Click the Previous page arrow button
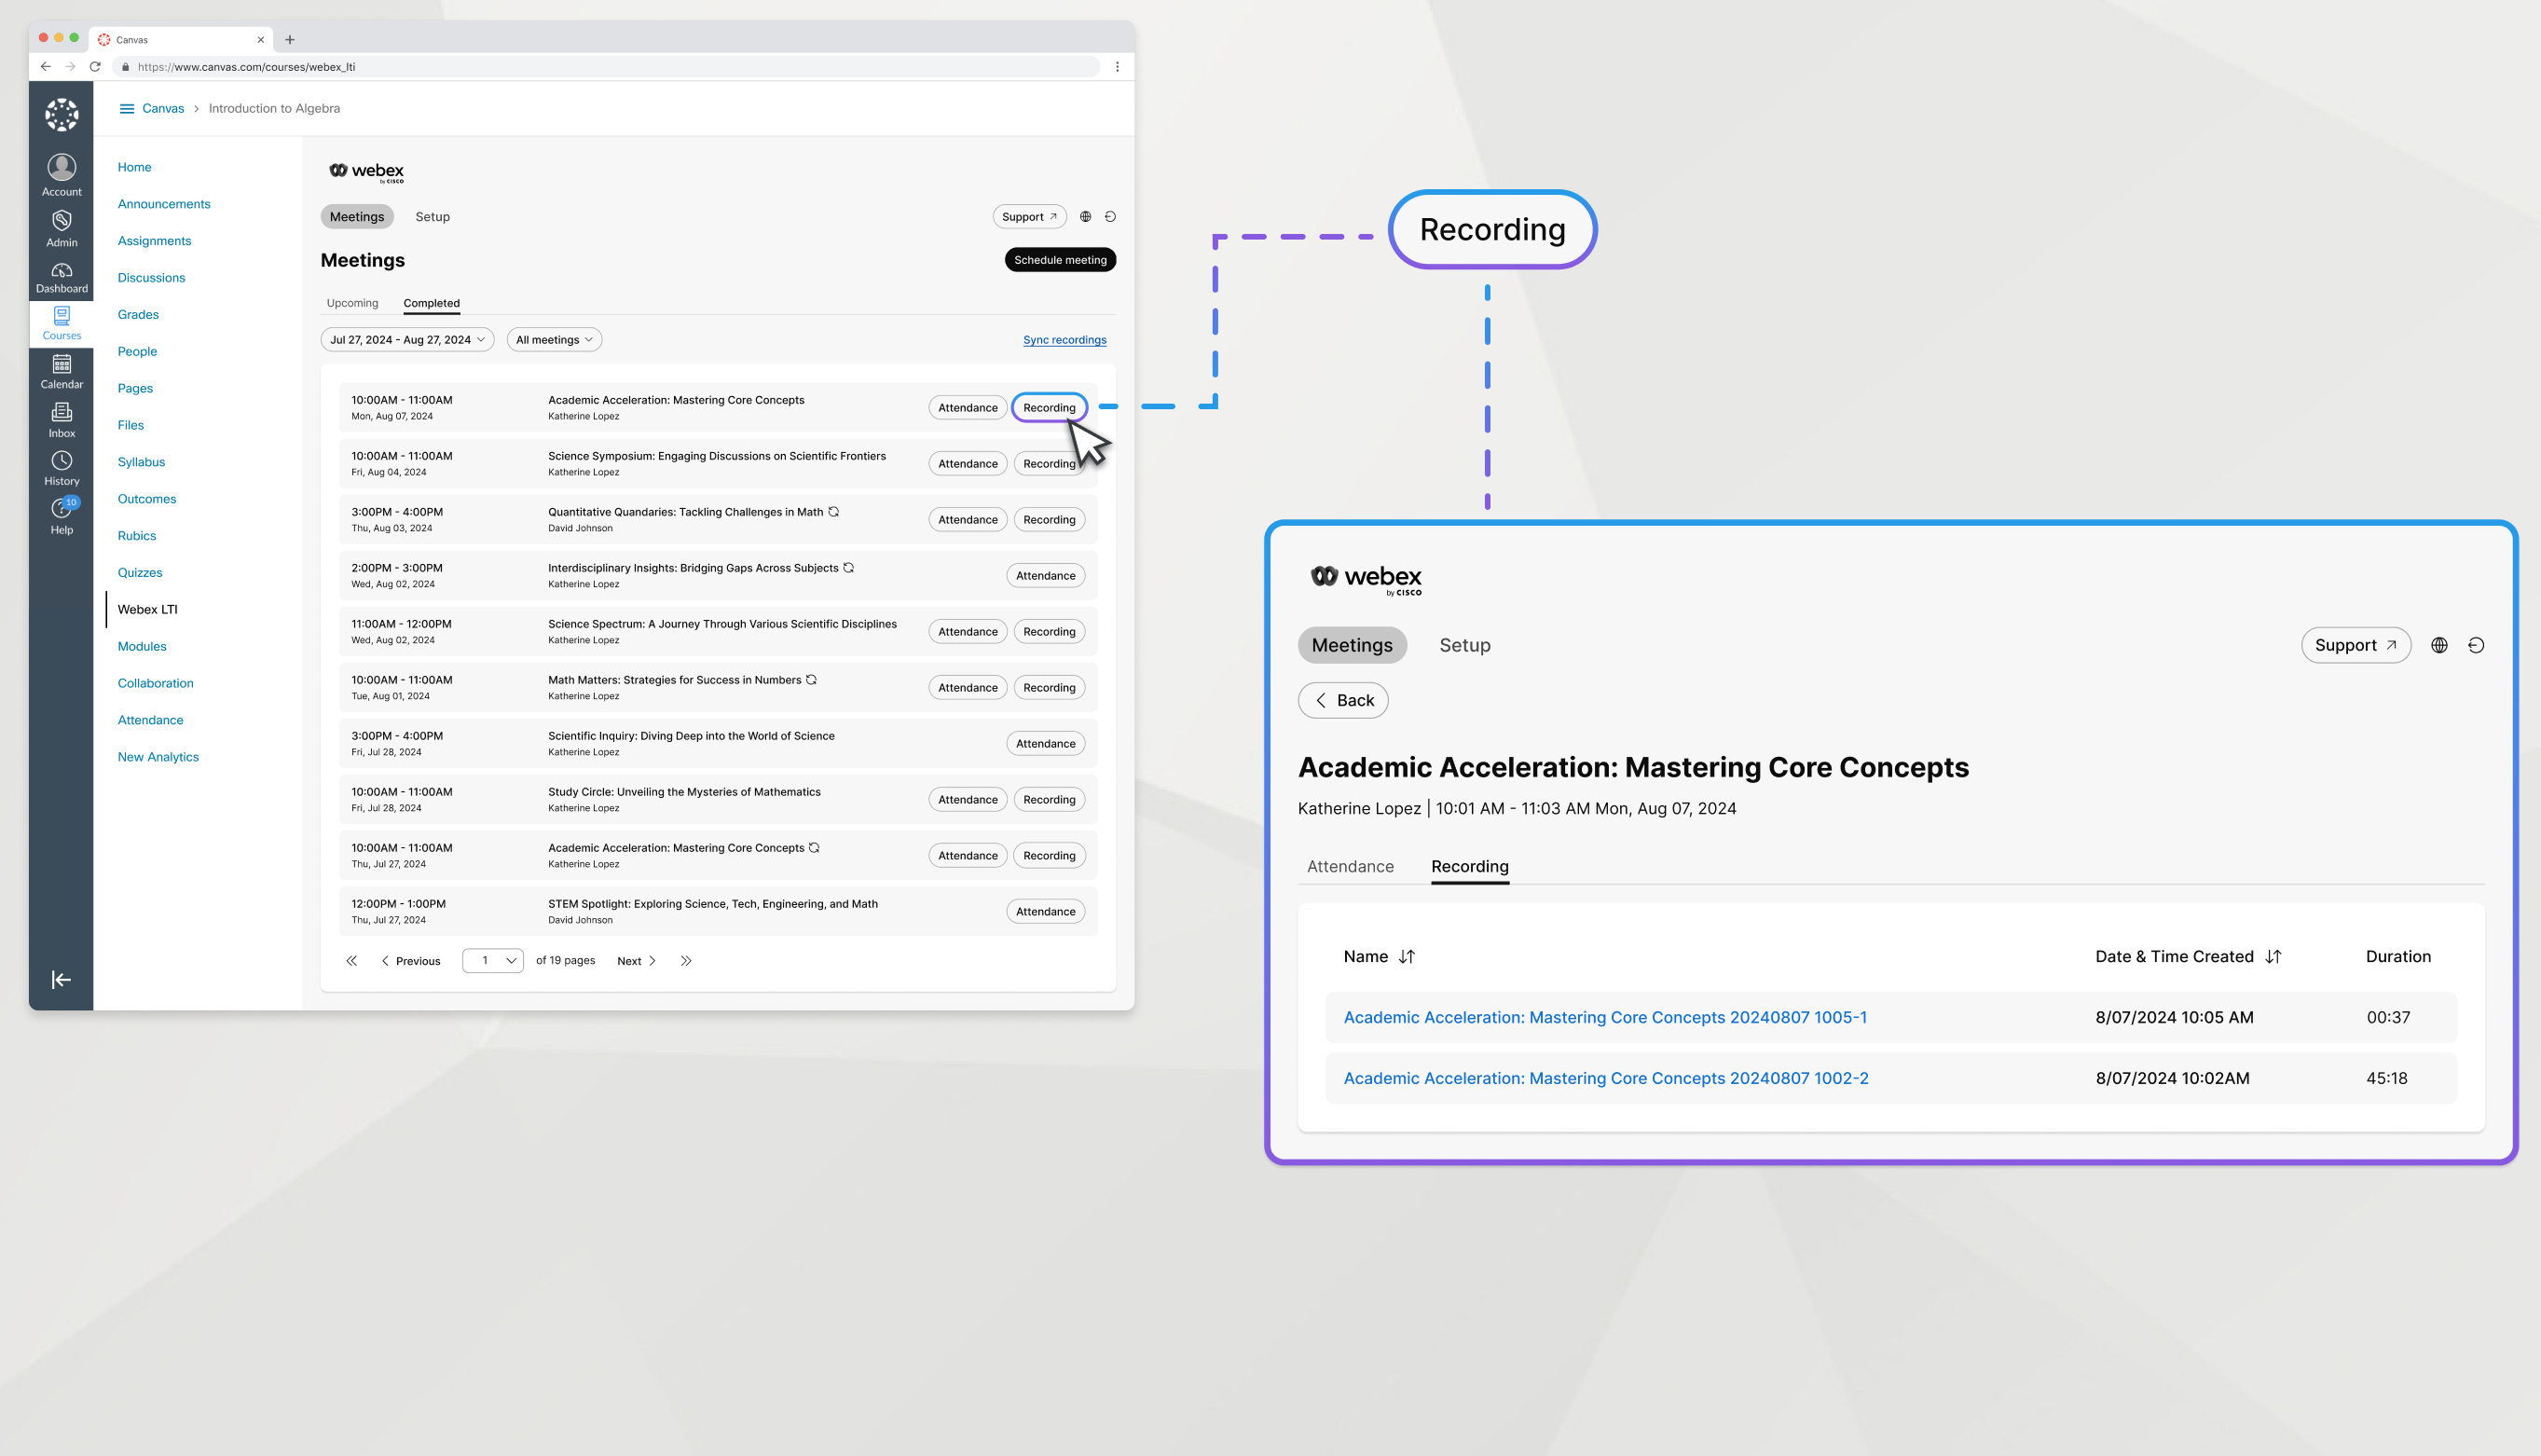The height and width of the screenshot is (1456, 2541). point(384,960)
